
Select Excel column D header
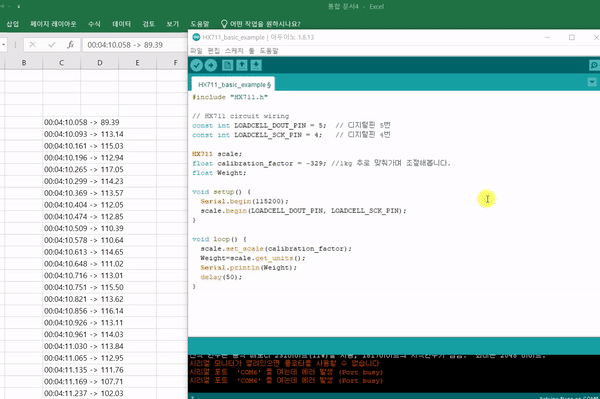coord(99,63)
